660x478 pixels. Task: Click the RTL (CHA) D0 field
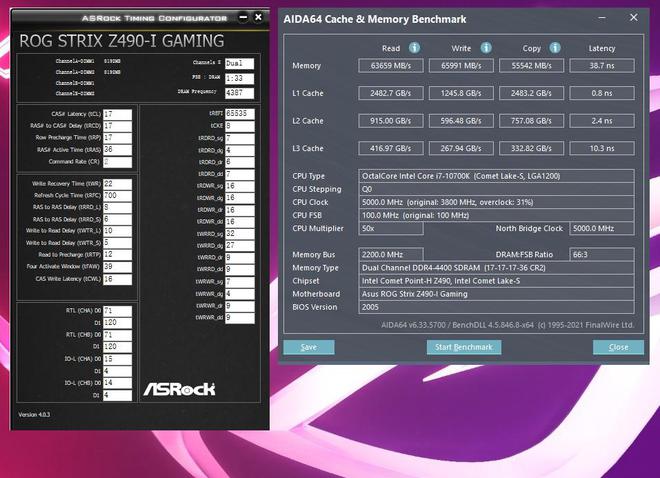point(117,311)
